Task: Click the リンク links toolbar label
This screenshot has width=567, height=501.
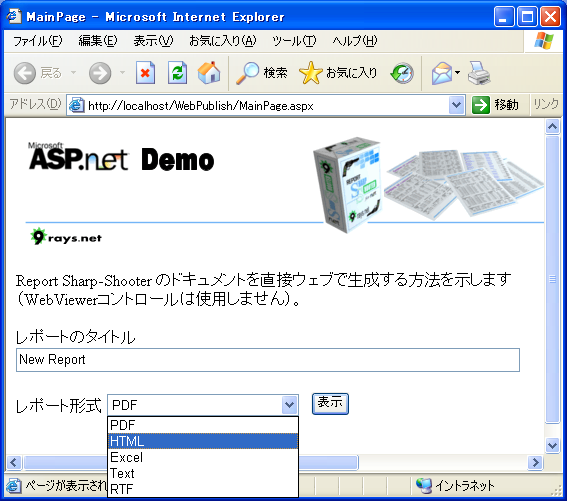Action: click(546, 105)
